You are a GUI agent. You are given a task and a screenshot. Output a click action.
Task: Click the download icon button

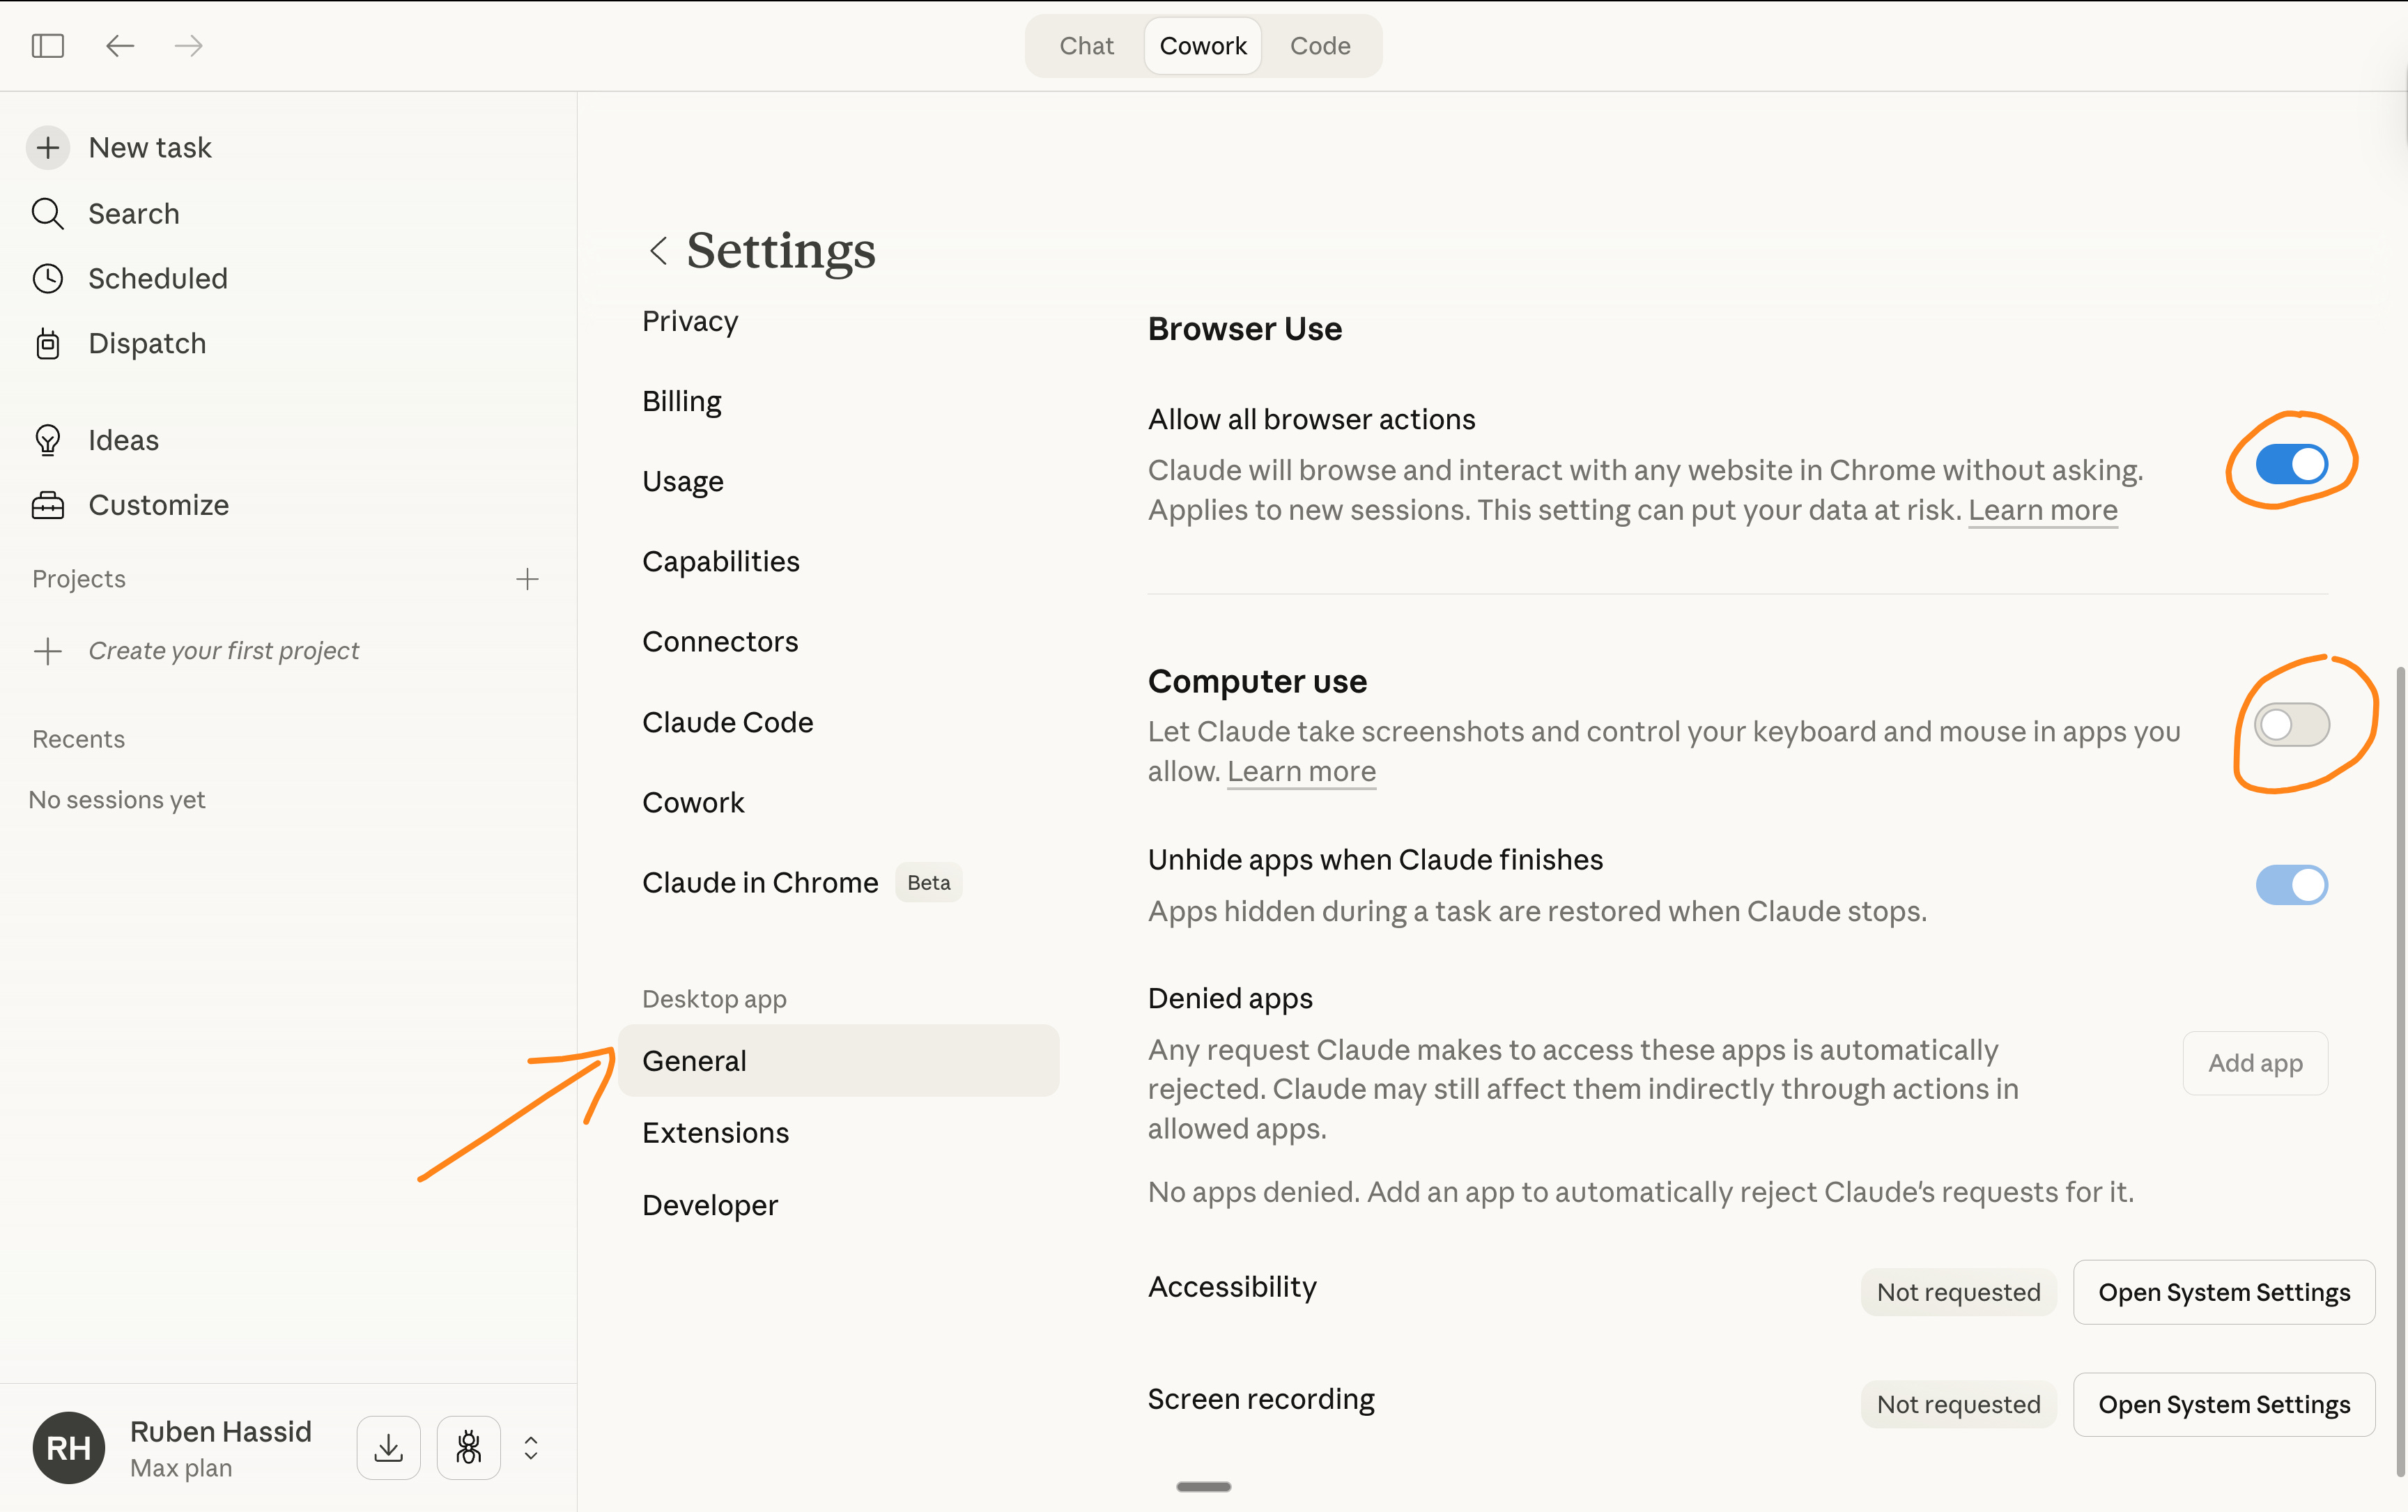(388, 1447)
